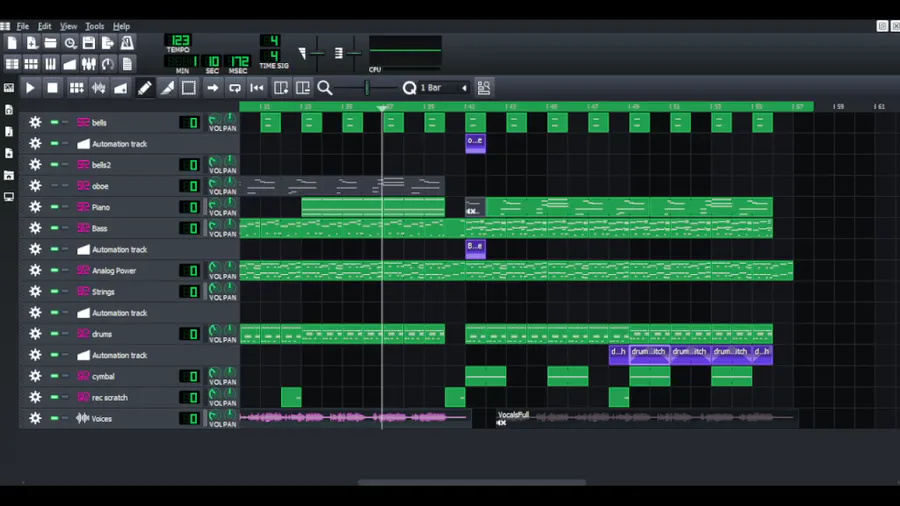The width and height of the screenshot is (900, 506).
Task: Open the Tools menu
Action: tap(95, 26)
